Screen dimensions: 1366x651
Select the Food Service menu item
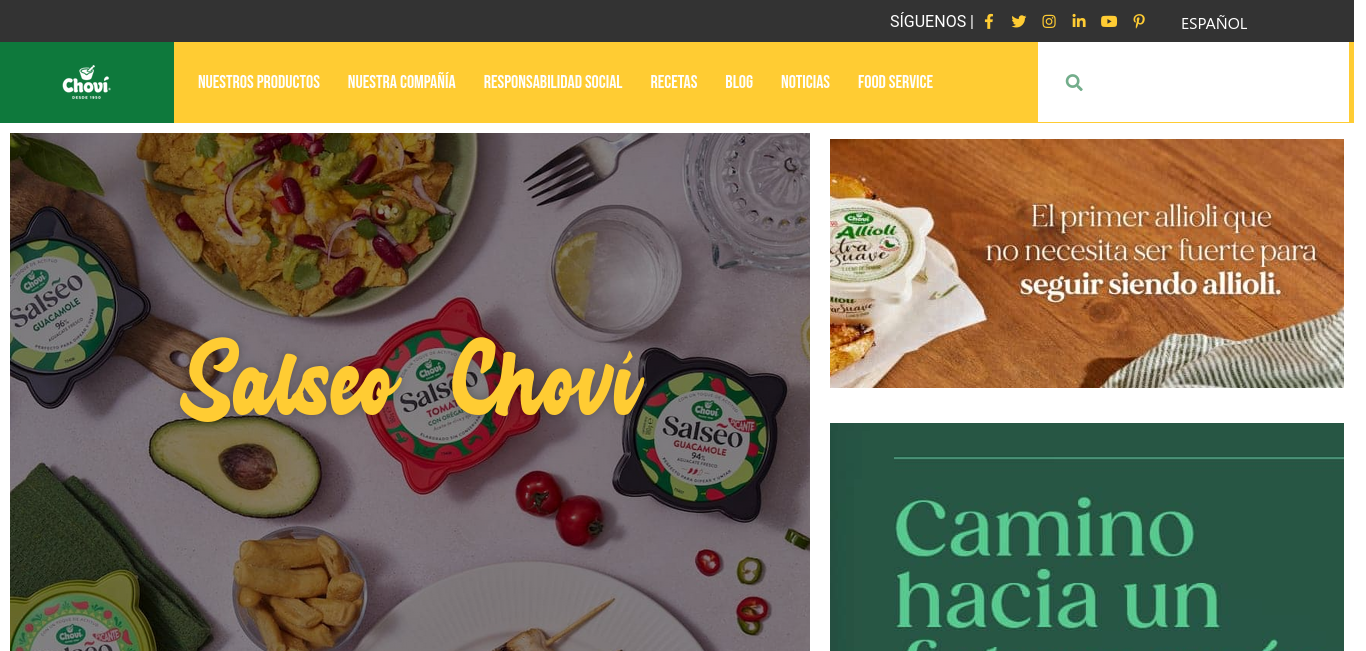[895, 82]
